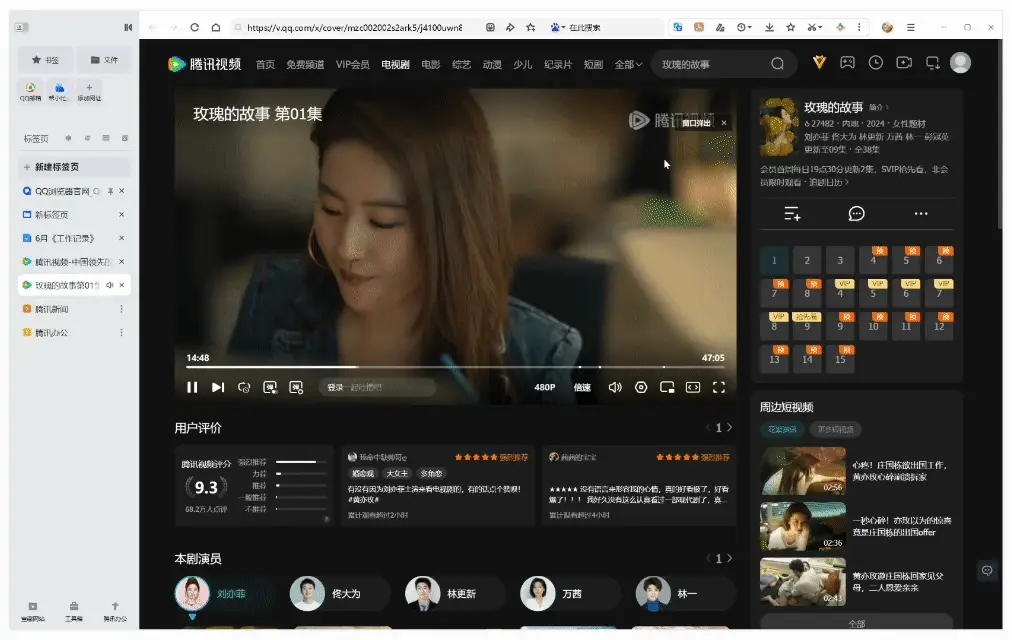Pause the video playback

192,387
